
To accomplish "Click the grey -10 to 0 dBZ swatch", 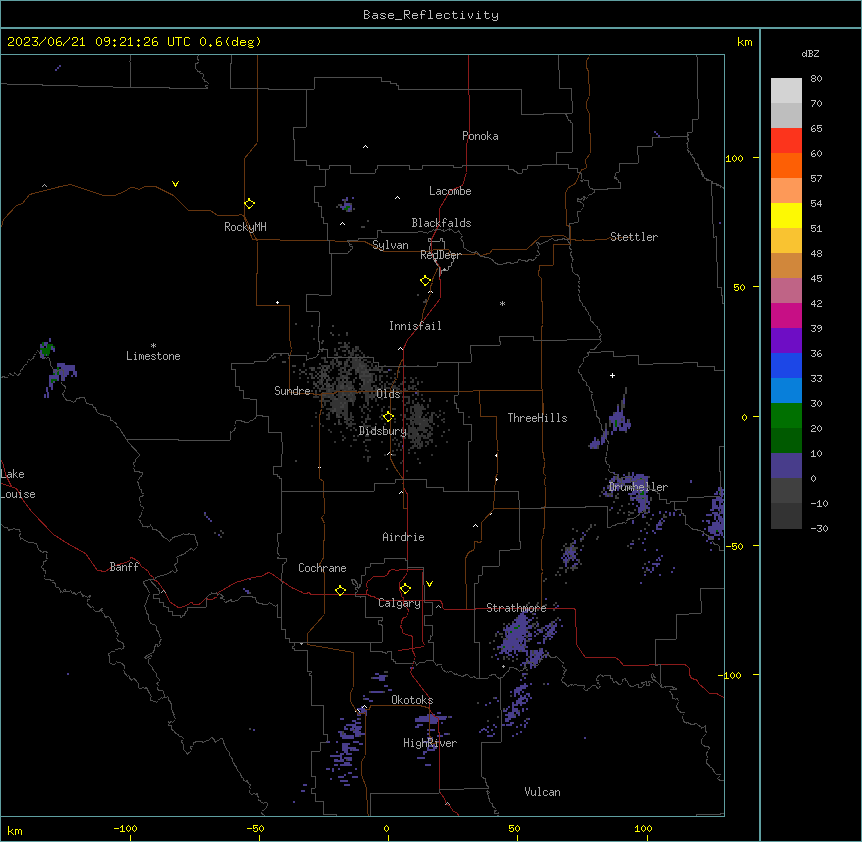I will 786,491.
